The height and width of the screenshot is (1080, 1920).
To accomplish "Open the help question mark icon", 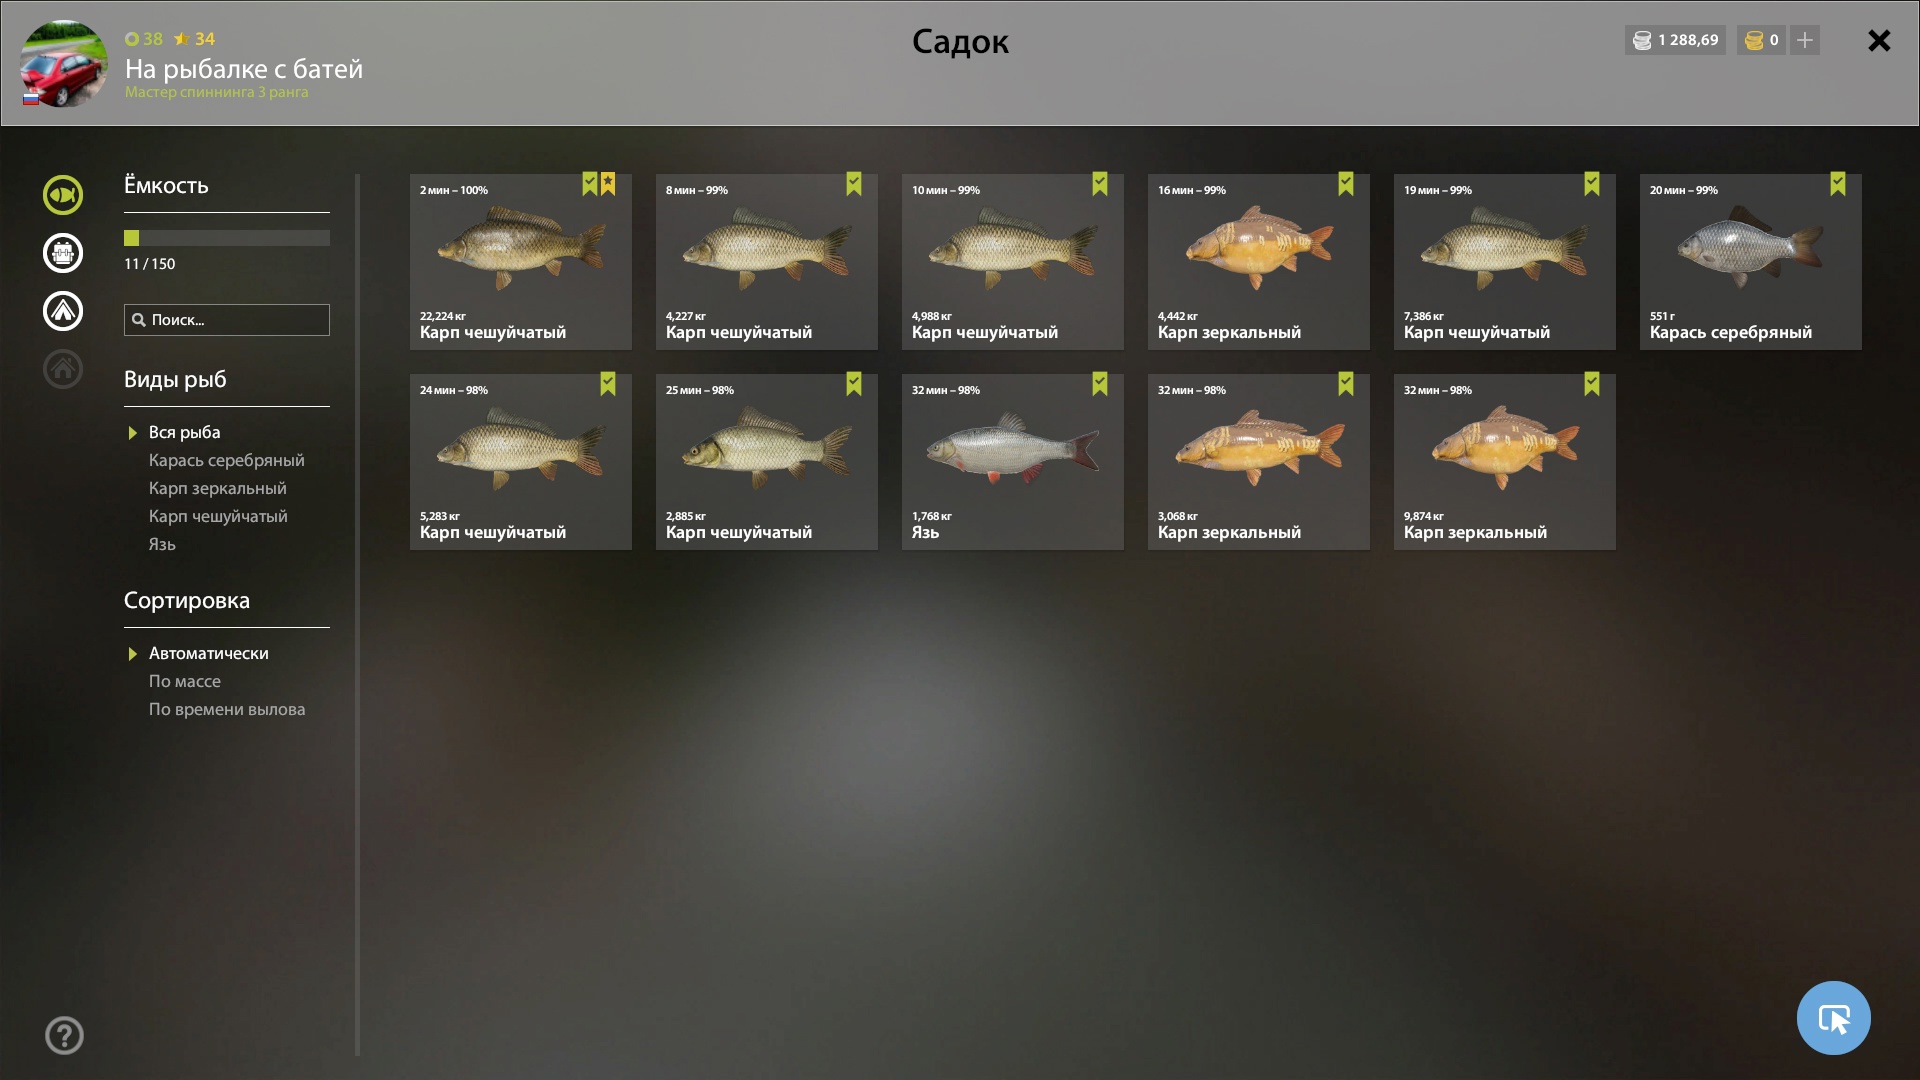I will (64, 1035).
